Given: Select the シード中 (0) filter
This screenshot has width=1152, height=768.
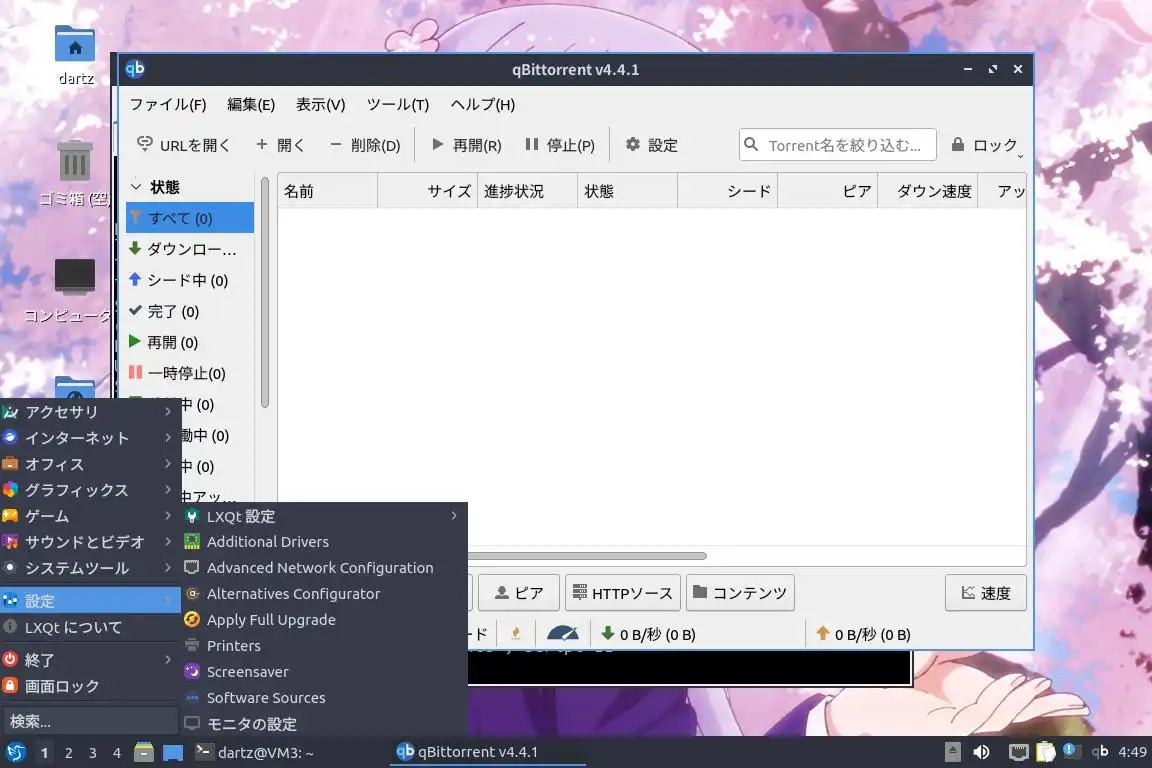Looking at the screenshot, I should (x=190, y=280).
